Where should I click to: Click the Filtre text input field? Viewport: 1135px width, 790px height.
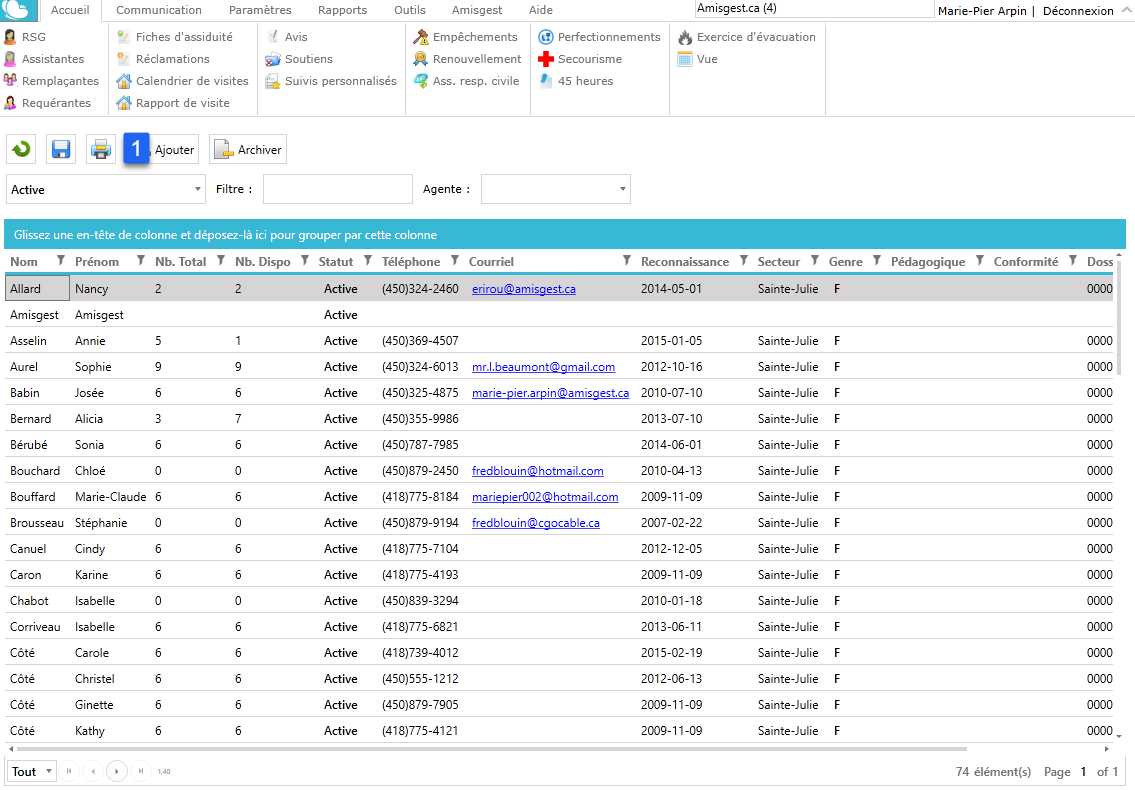(x=337, y=189)
